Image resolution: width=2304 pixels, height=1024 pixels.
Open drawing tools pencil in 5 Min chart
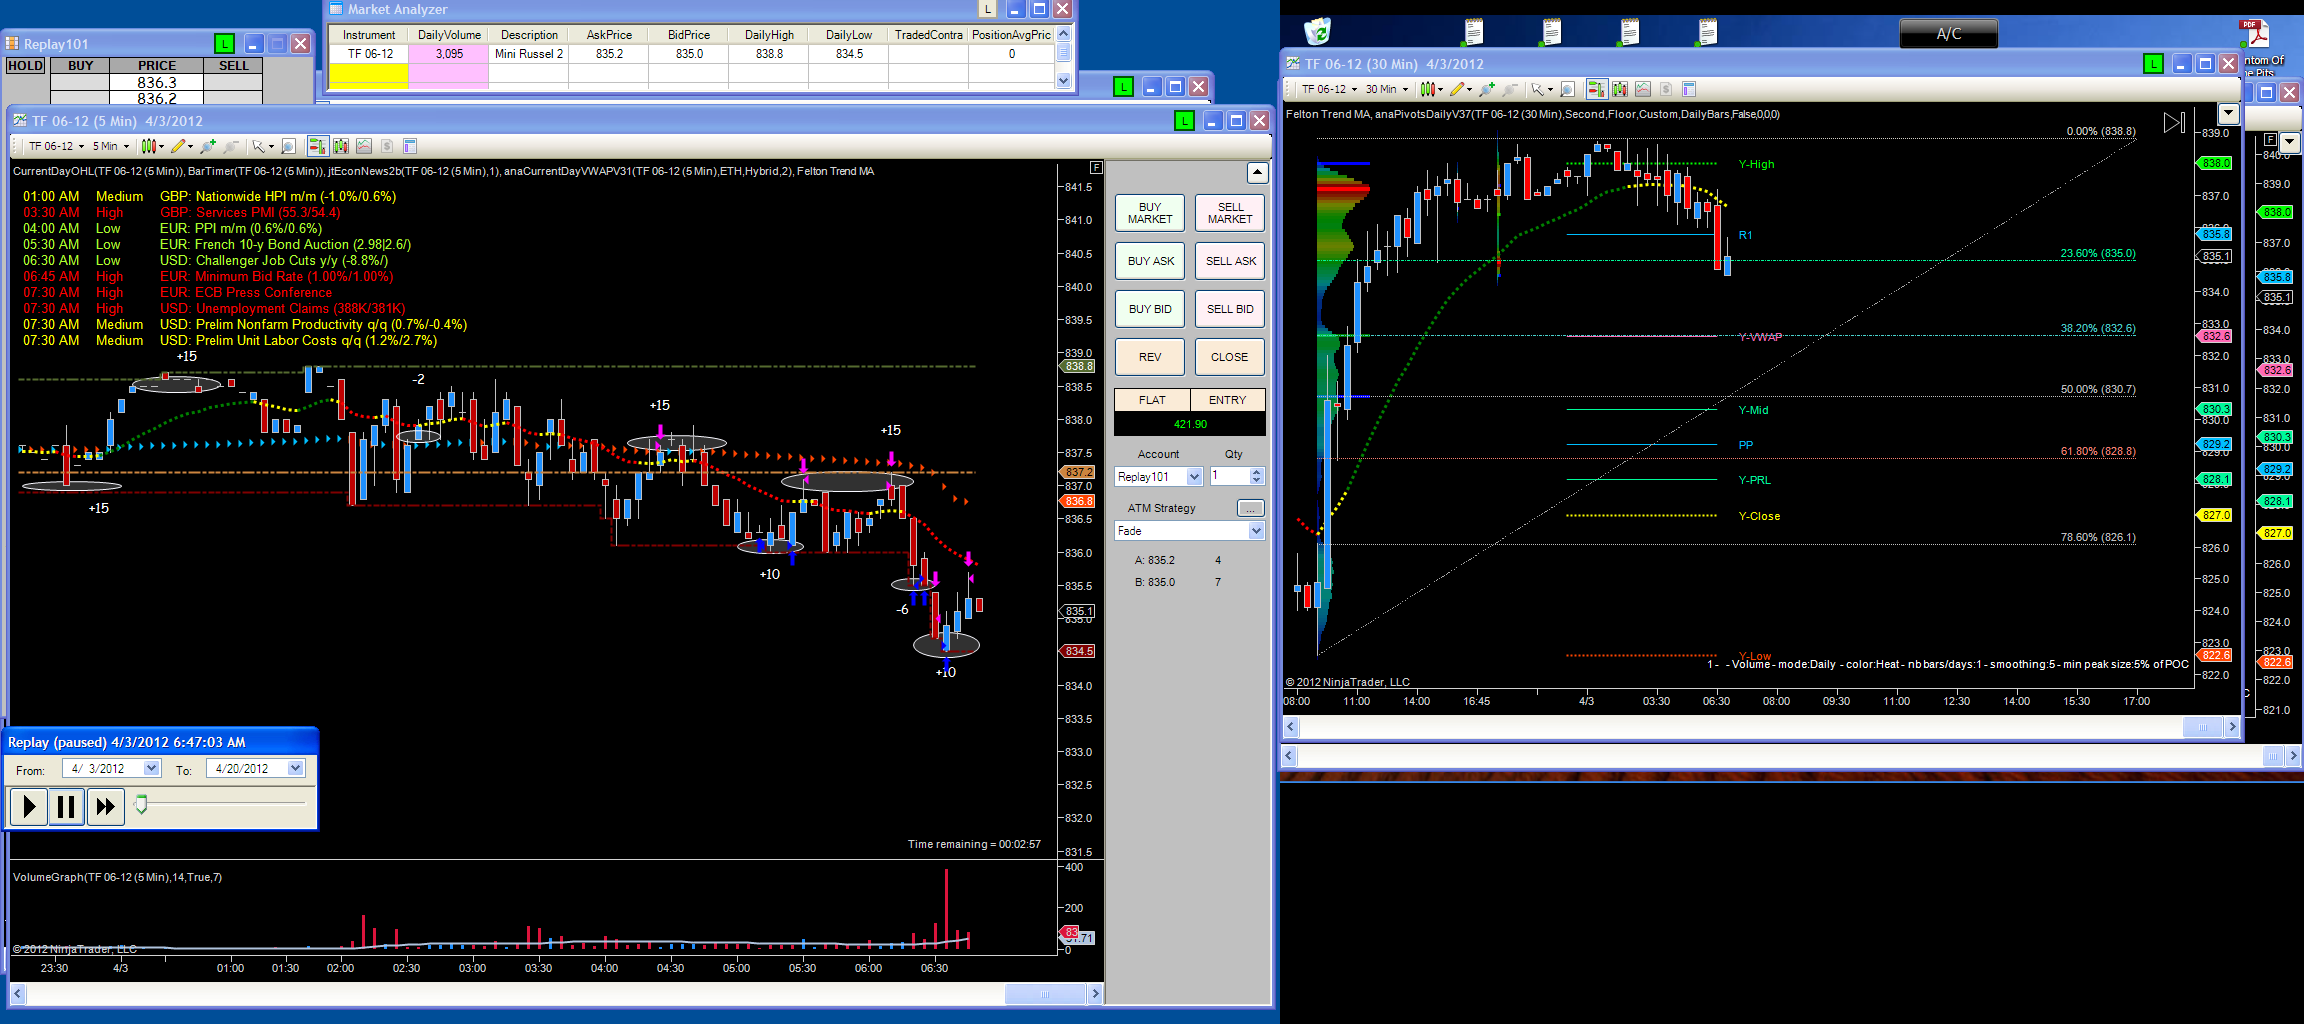click(180, 146)
